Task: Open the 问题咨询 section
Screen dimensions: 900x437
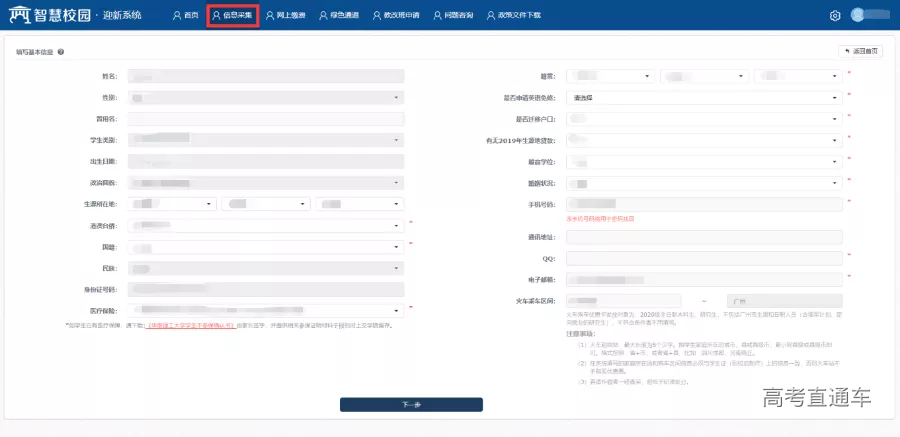Action: 461,16
